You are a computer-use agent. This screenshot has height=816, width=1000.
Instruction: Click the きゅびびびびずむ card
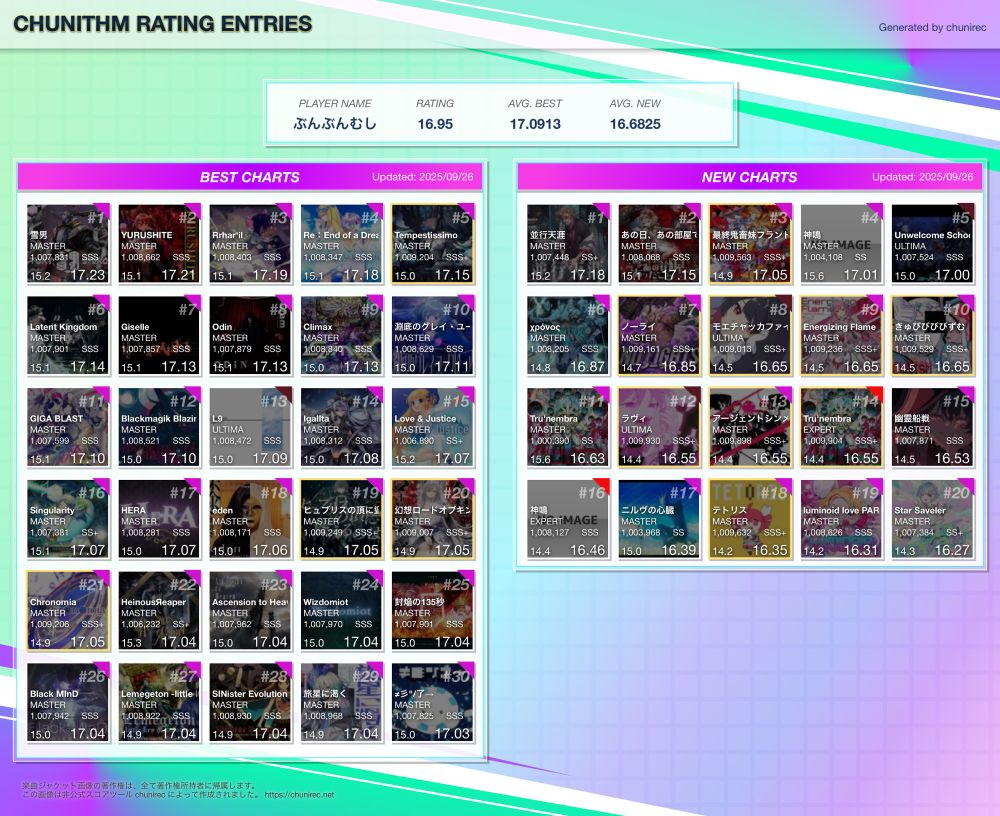[x=933, y=336]
